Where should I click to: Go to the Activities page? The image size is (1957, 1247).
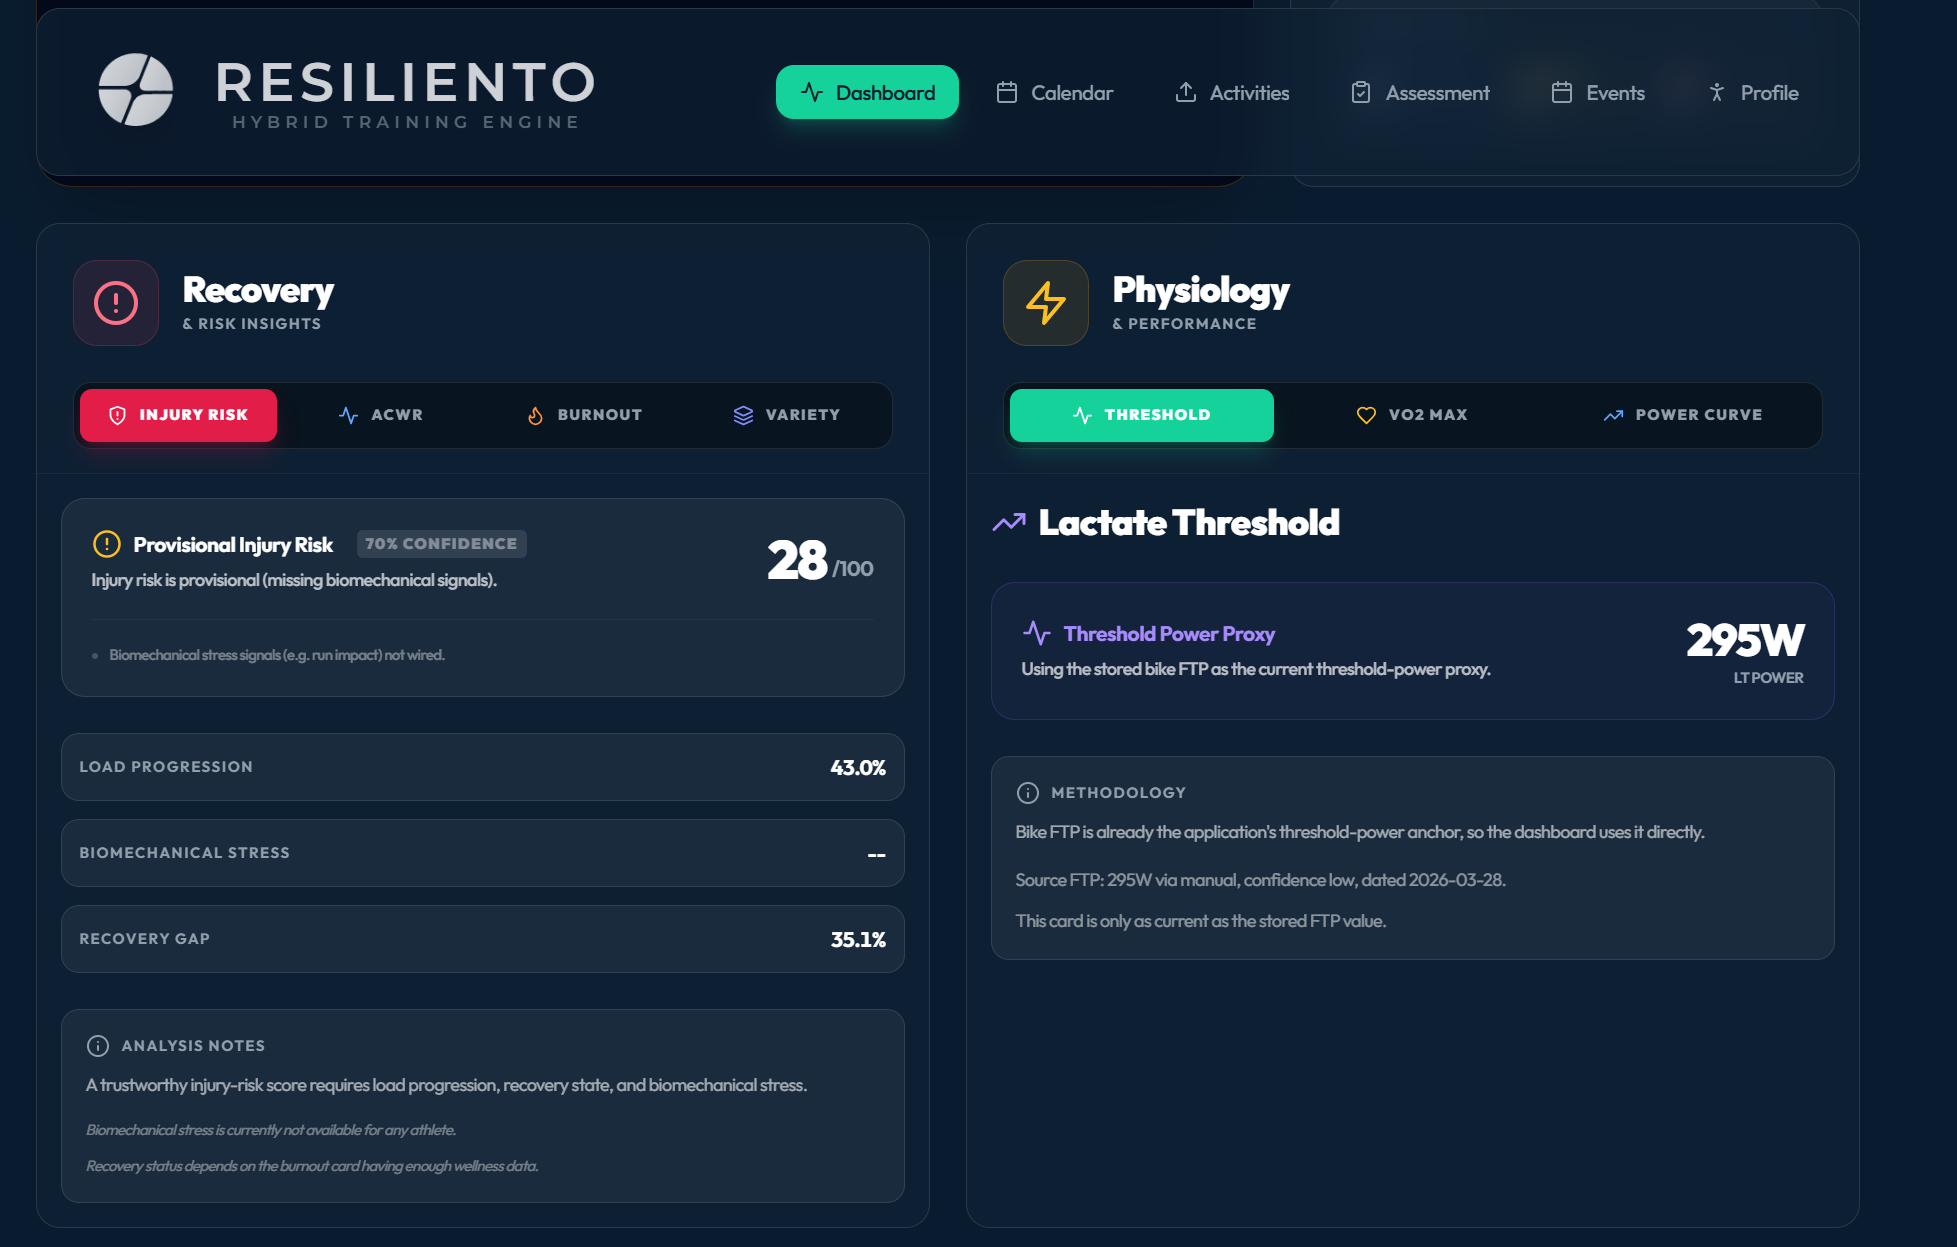(x=1232, y=93)
